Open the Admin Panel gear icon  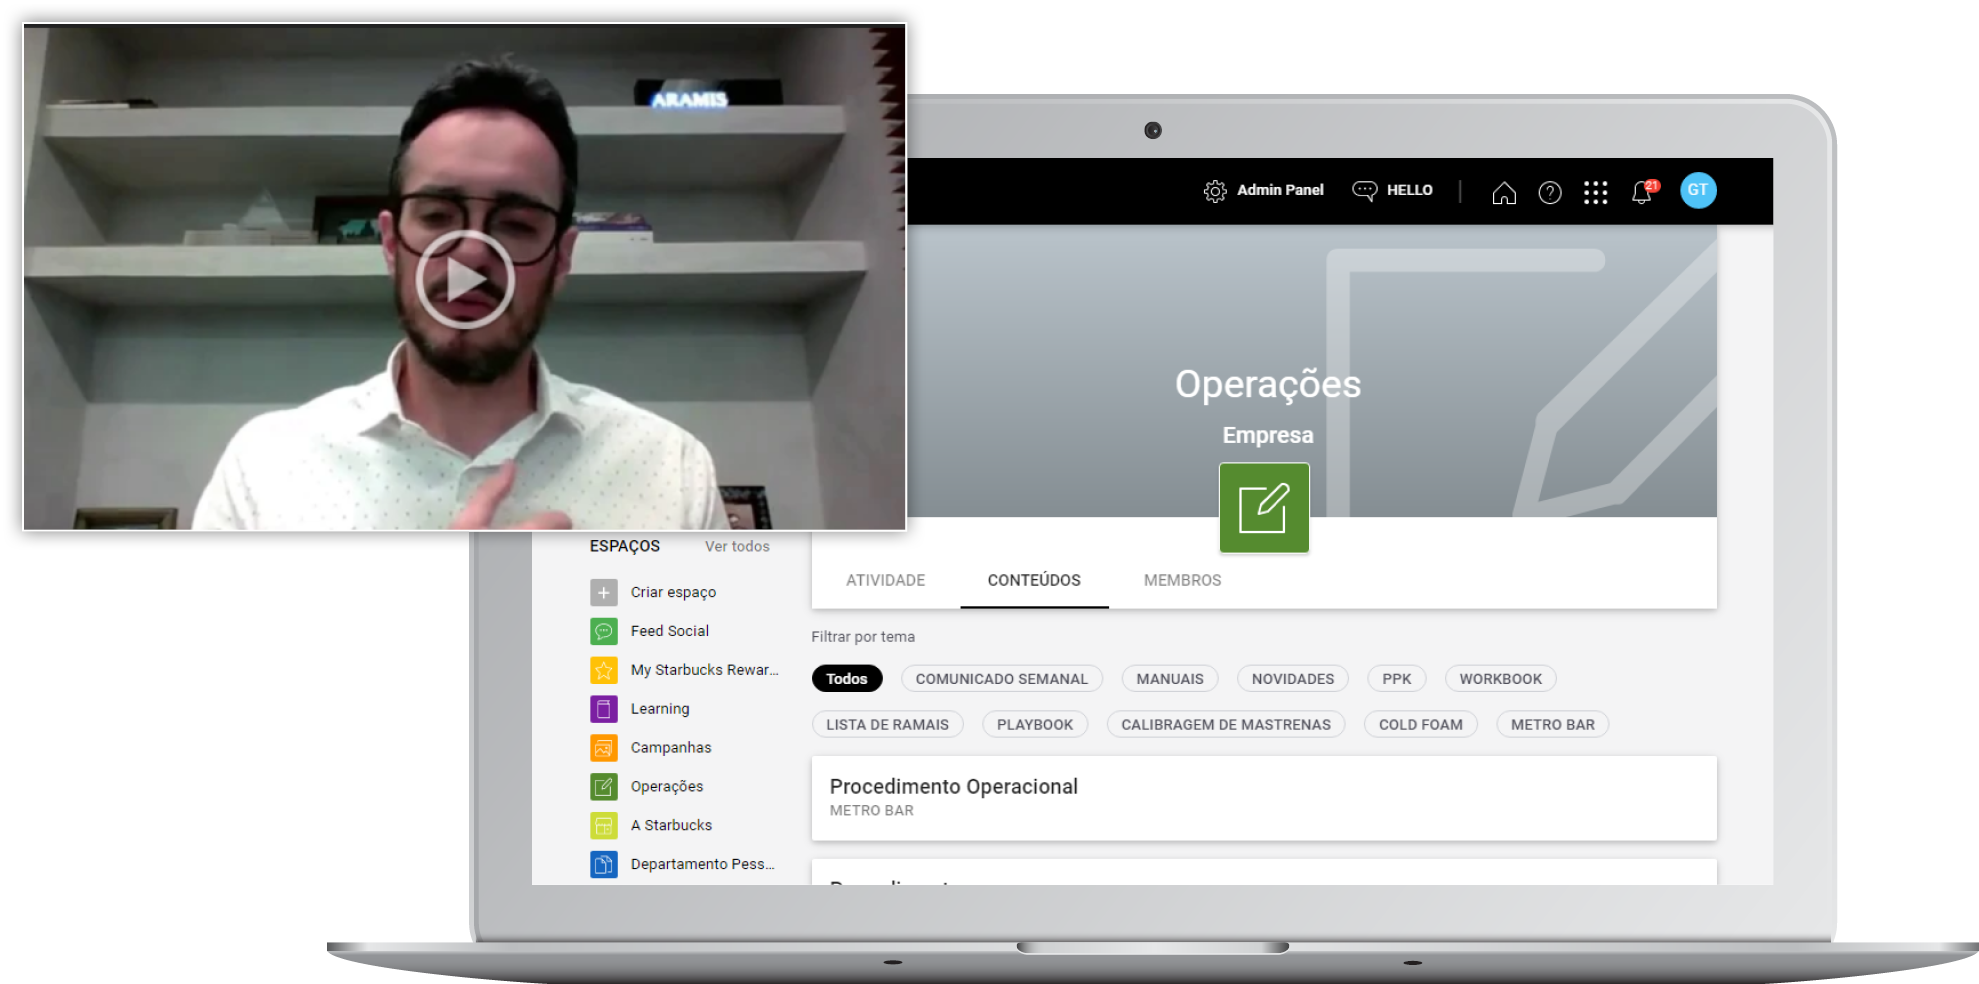tap(1214, 191)
